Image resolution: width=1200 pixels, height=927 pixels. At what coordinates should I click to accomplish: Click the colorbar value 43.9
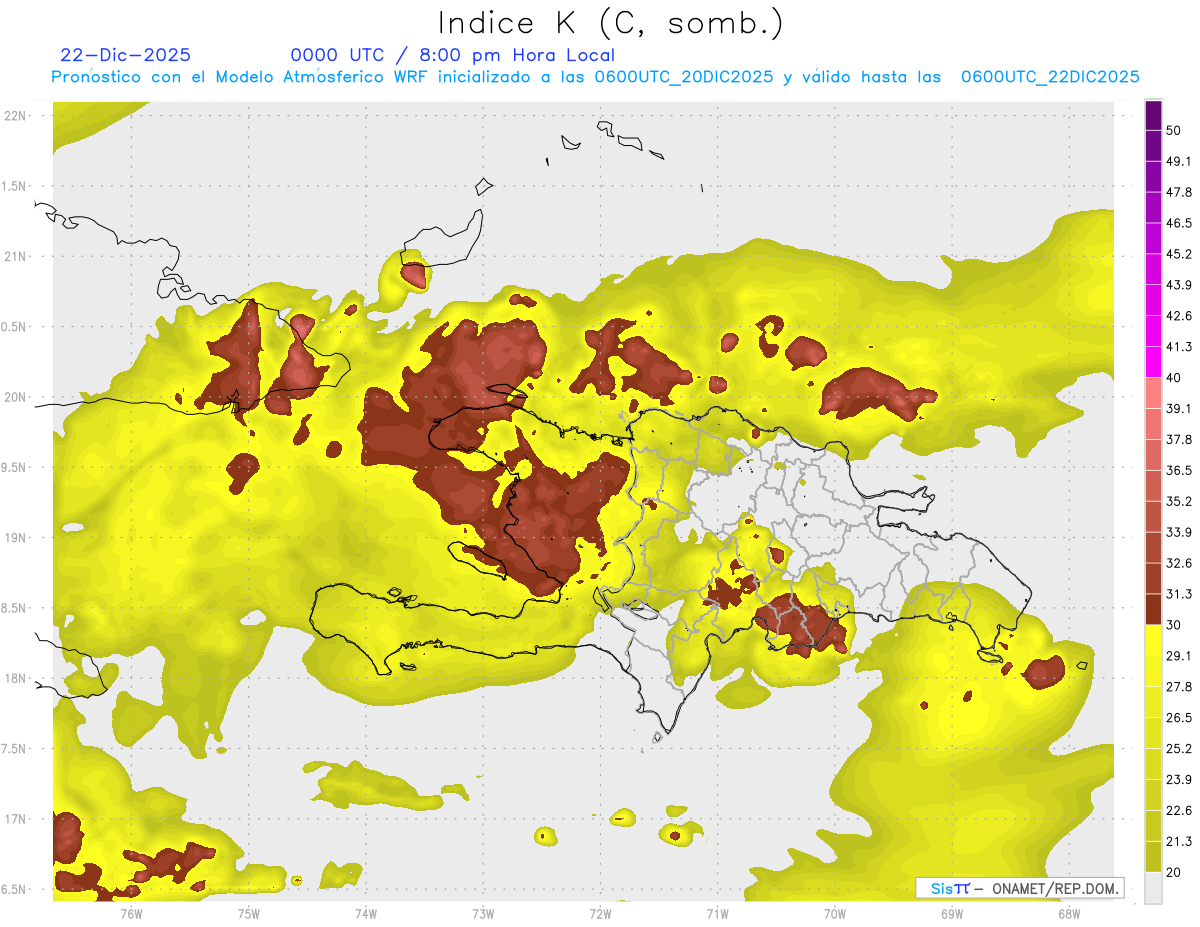pyautogui.click(x=1179, y=285)
